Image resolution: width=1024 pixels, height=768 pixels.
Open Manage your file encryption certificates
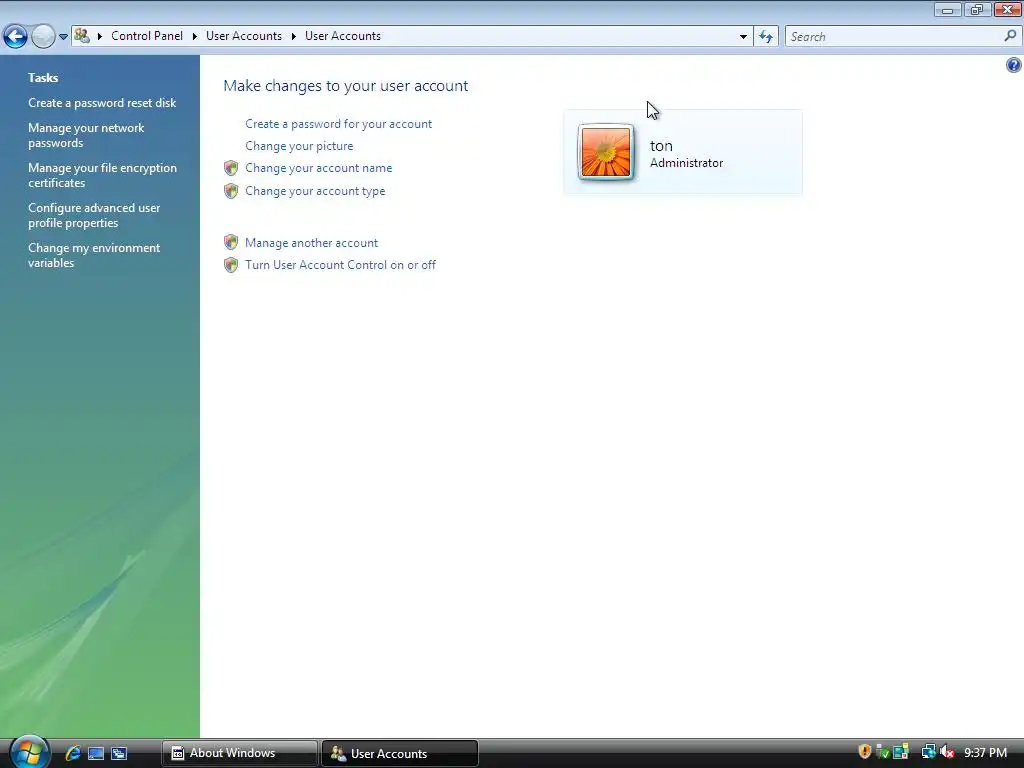pyautogui.click(x=103, y=175)
